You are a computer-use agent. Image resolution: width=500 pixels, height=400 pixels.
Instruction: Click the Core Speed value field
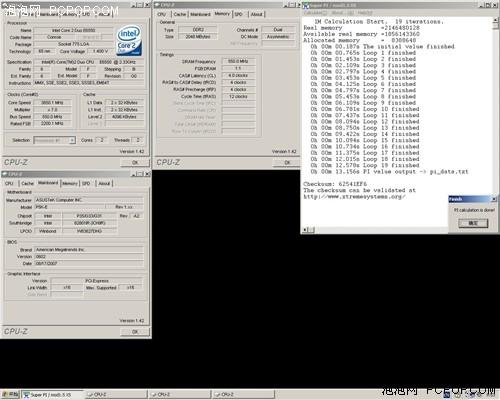(52, 103)
